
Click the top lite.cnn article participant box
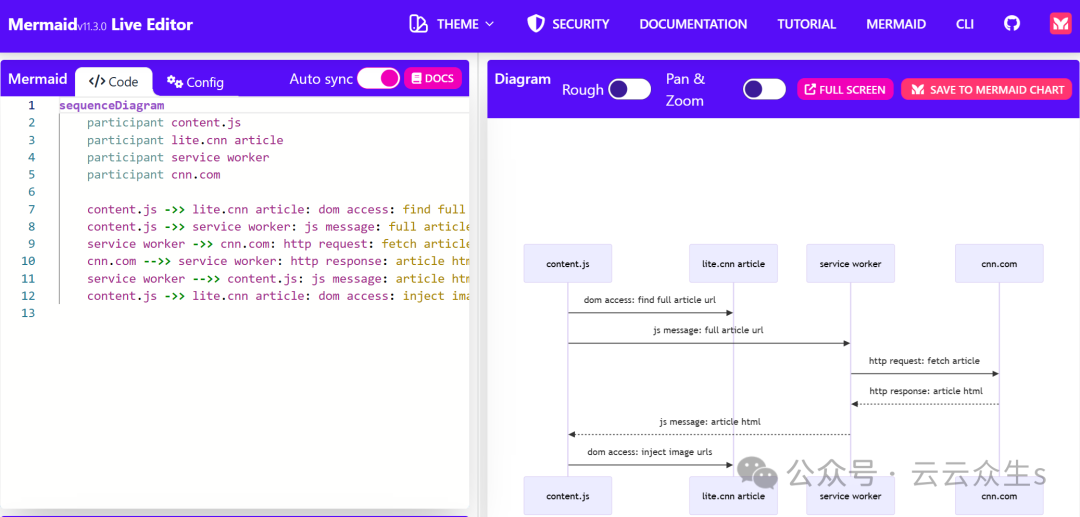tap(734, 263)
